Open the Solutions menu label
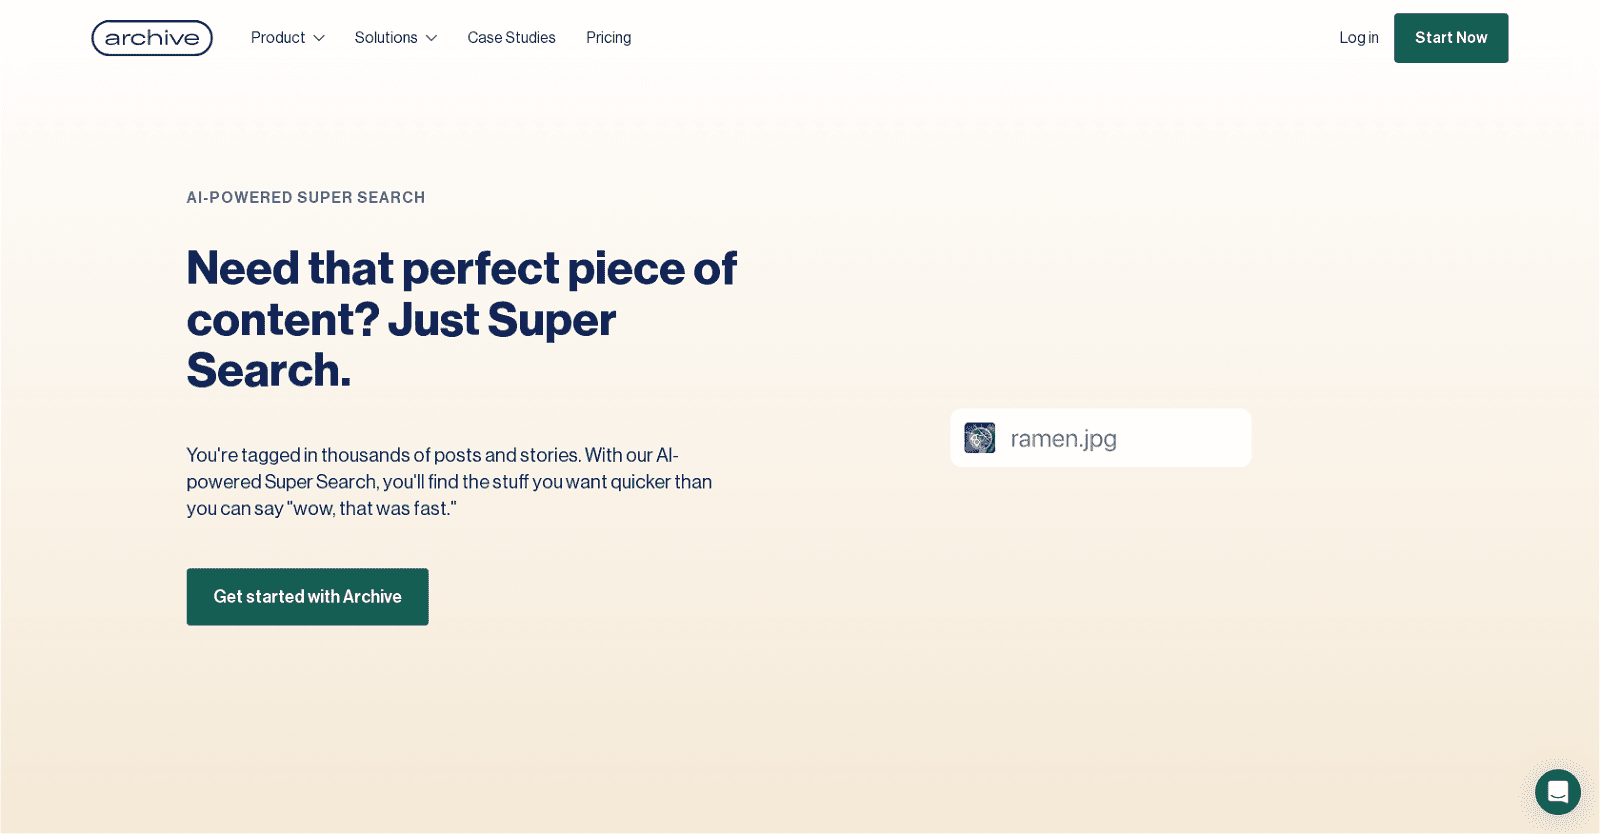This screenshot has width=1600, height=834. [x=385, y=38]
